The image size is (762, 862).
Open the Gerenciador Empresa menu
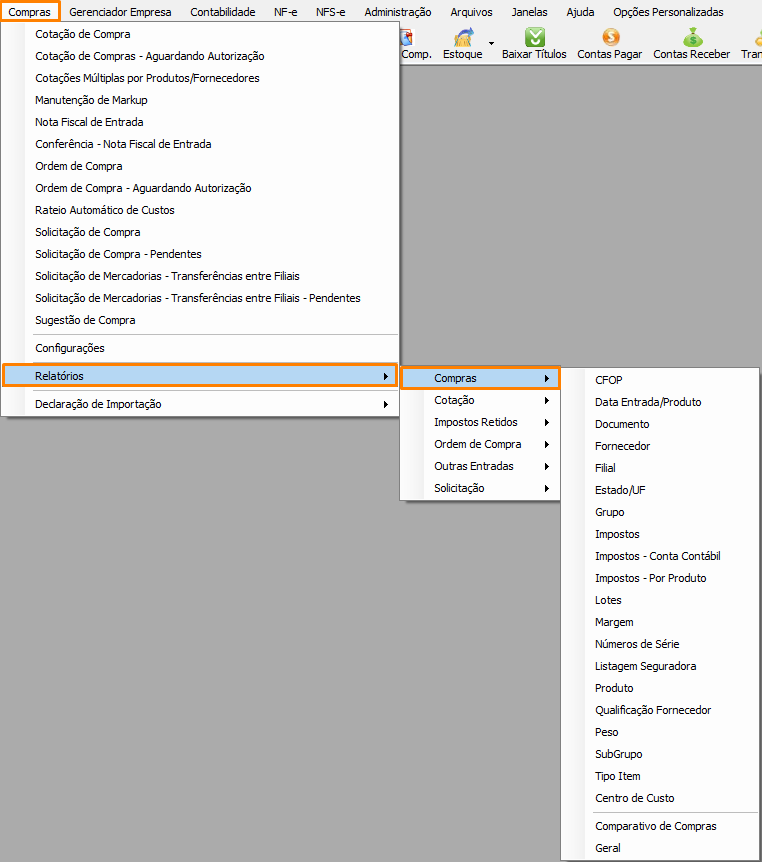click(120, 12)
